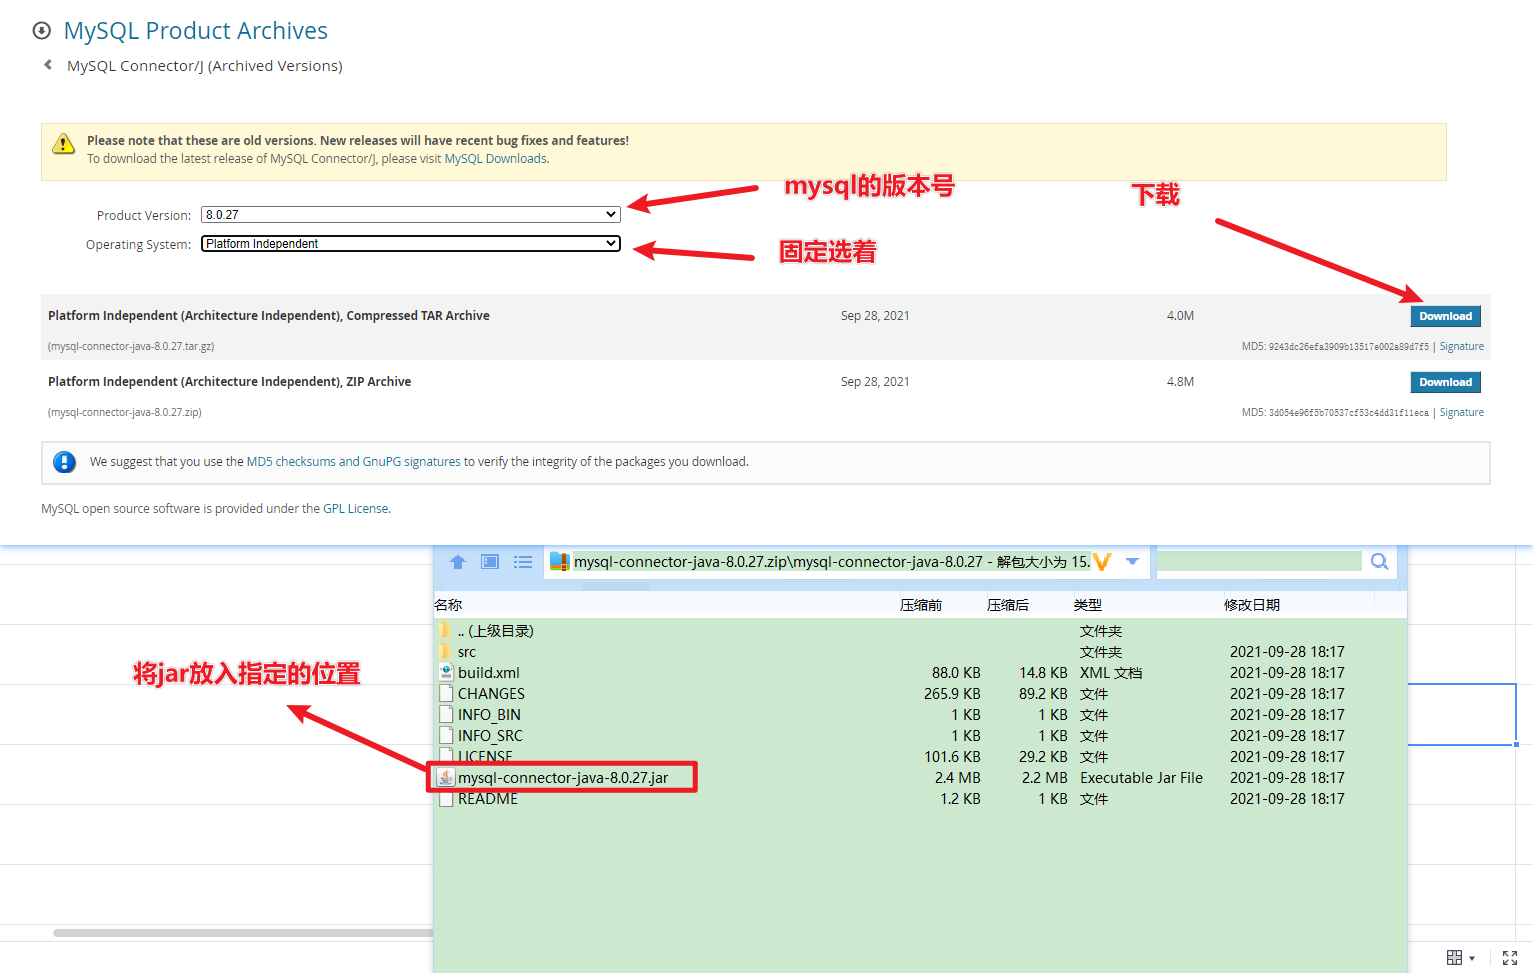Open Signature link for tar.gz file
The height and width of the screenshot is (973, 1533).
[1461, 347]
